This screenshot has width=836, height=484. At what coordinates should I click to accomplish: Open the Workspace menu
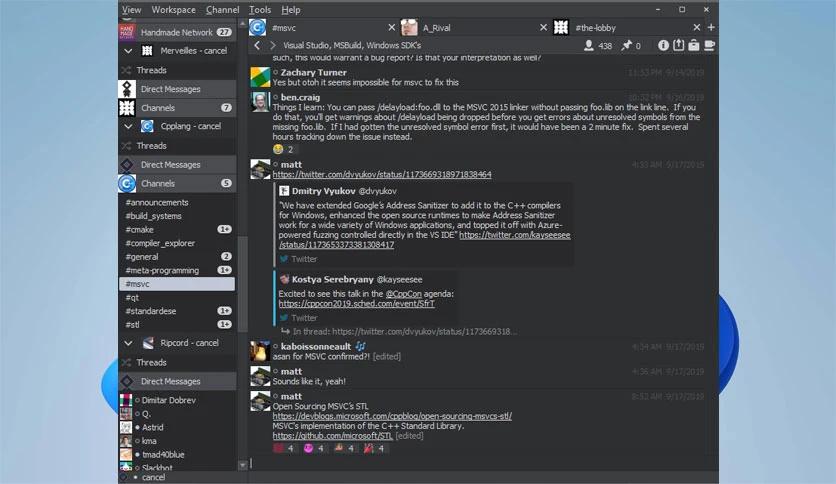tap(173, 10)
